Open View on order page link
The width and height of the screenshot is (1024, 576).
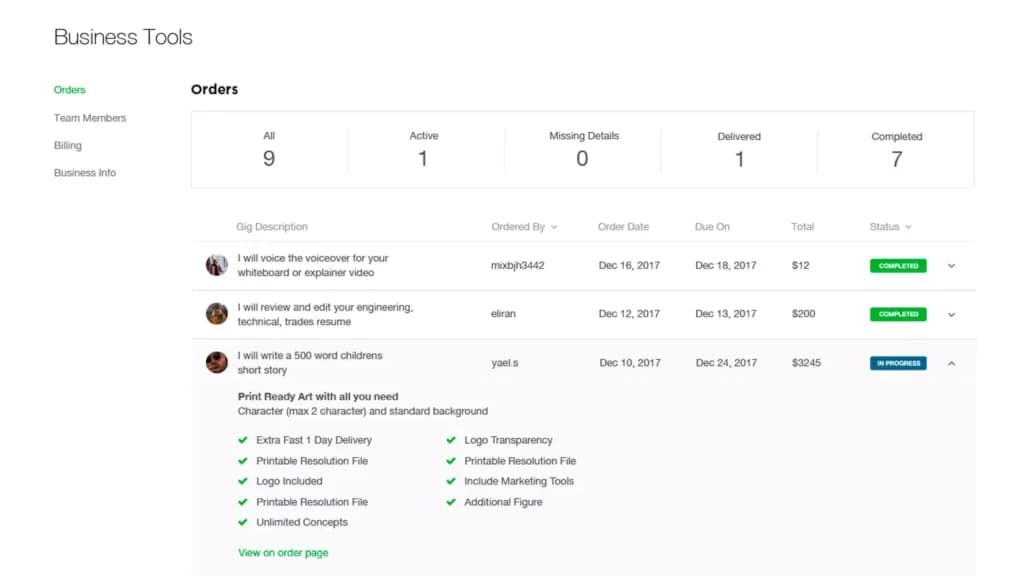click(283, 553)
